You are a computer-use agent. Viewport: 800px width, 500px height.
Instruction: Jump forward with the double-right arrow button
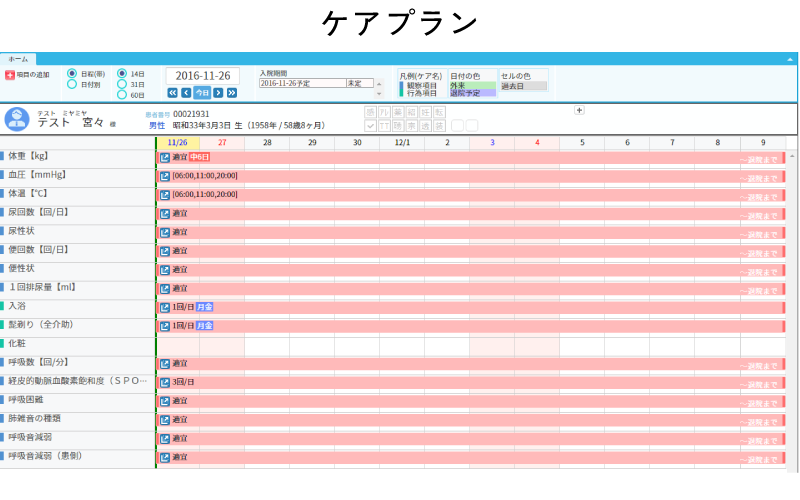[x=232, y=92]
